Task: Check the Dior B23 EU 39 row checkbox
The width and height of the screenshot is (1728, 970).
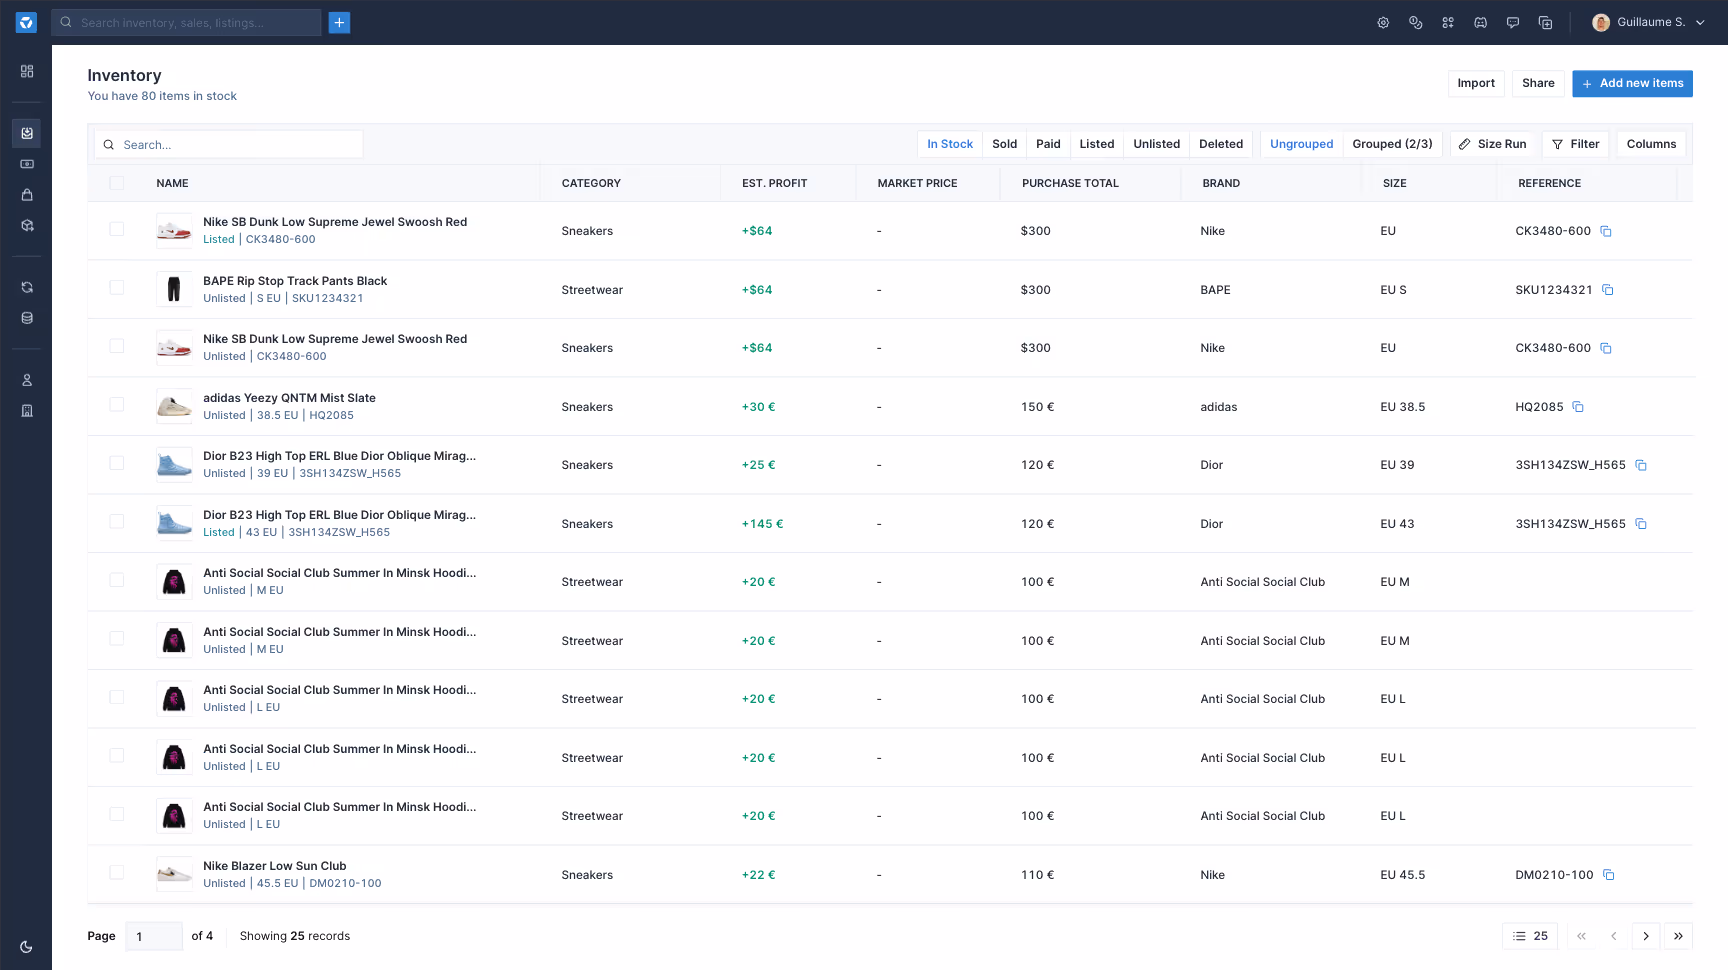Action: click(x=117, y=463)
